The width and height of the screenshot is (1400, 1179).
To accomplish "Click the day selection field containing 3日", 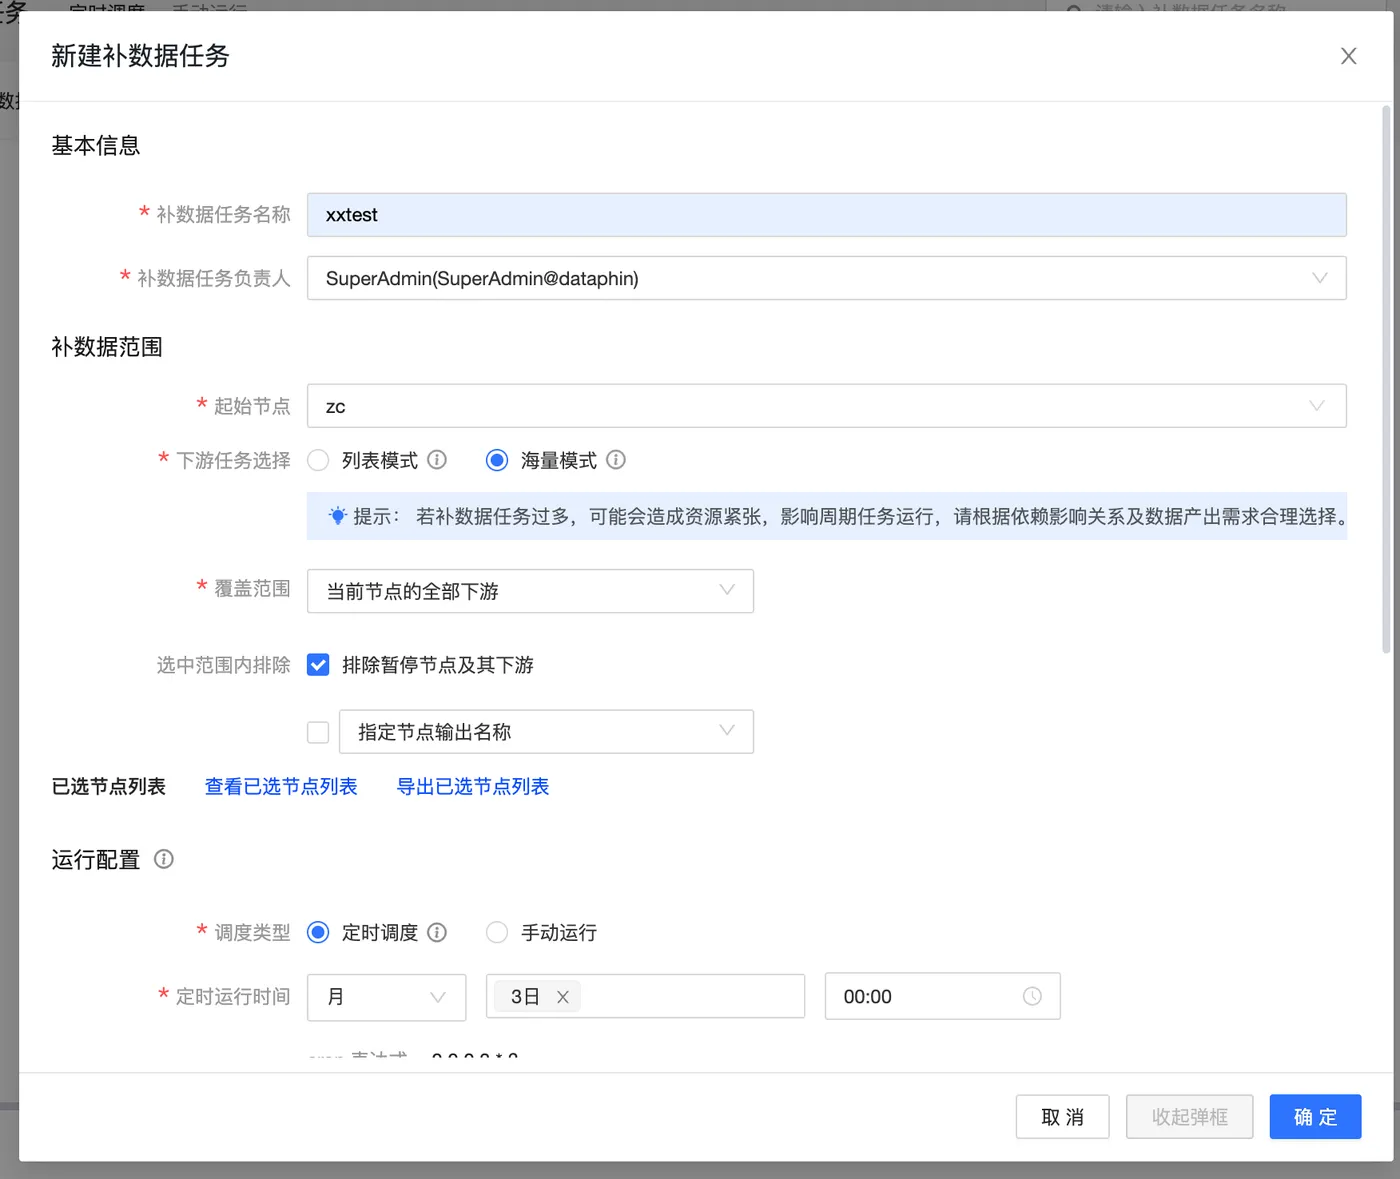I will (645, 997).
